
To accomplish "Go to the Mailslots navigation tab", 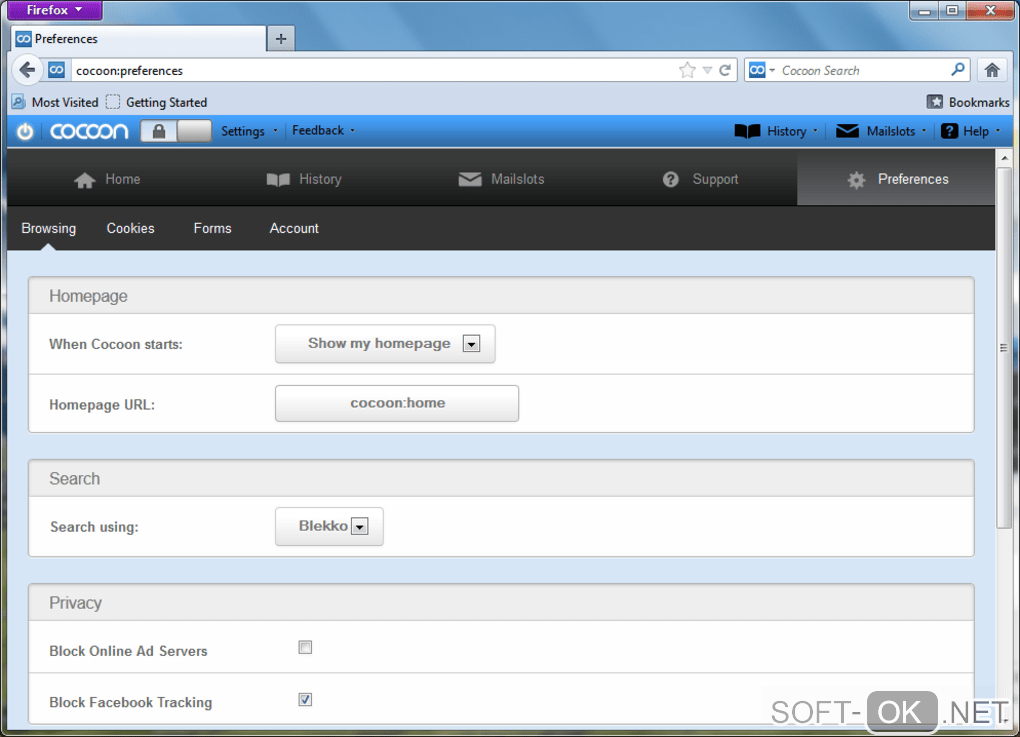I will point(501,179).
